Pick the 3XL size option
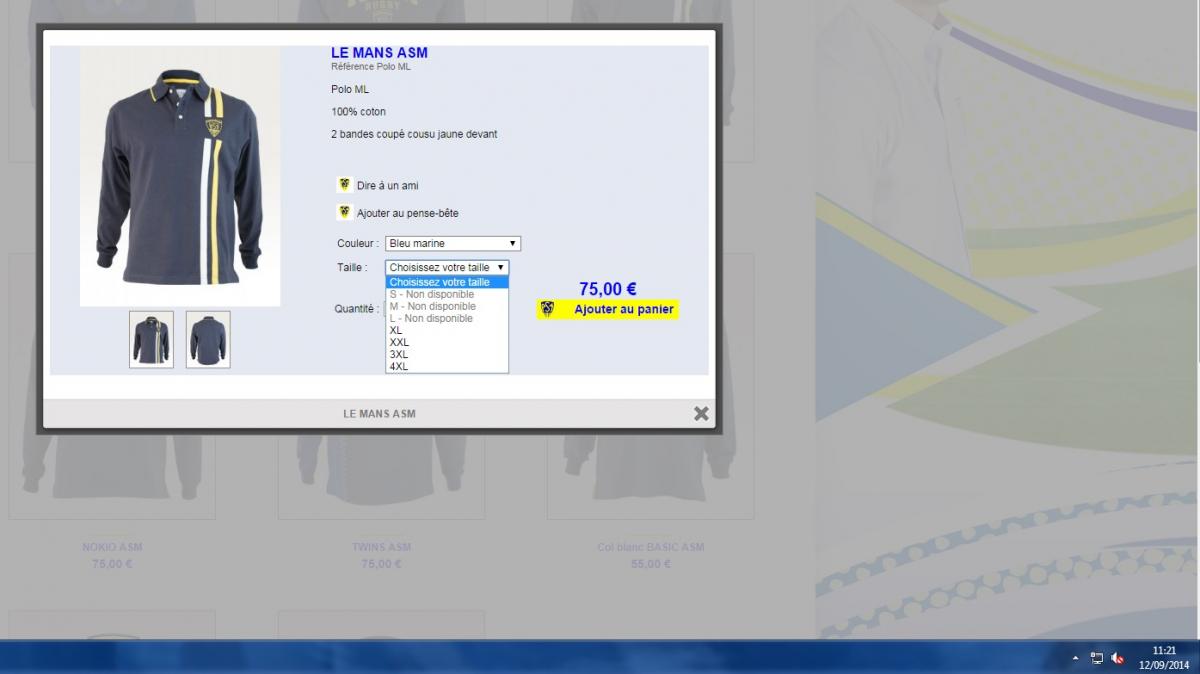 point(447,354)
